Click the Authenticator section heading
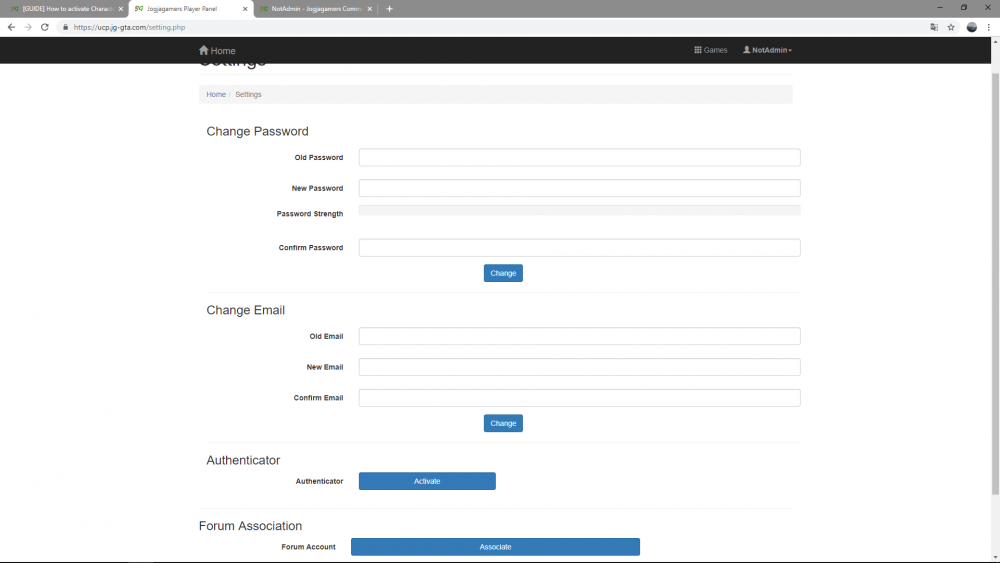The image size is (1000, 563). pyautogui.click(x=243, y=460)
